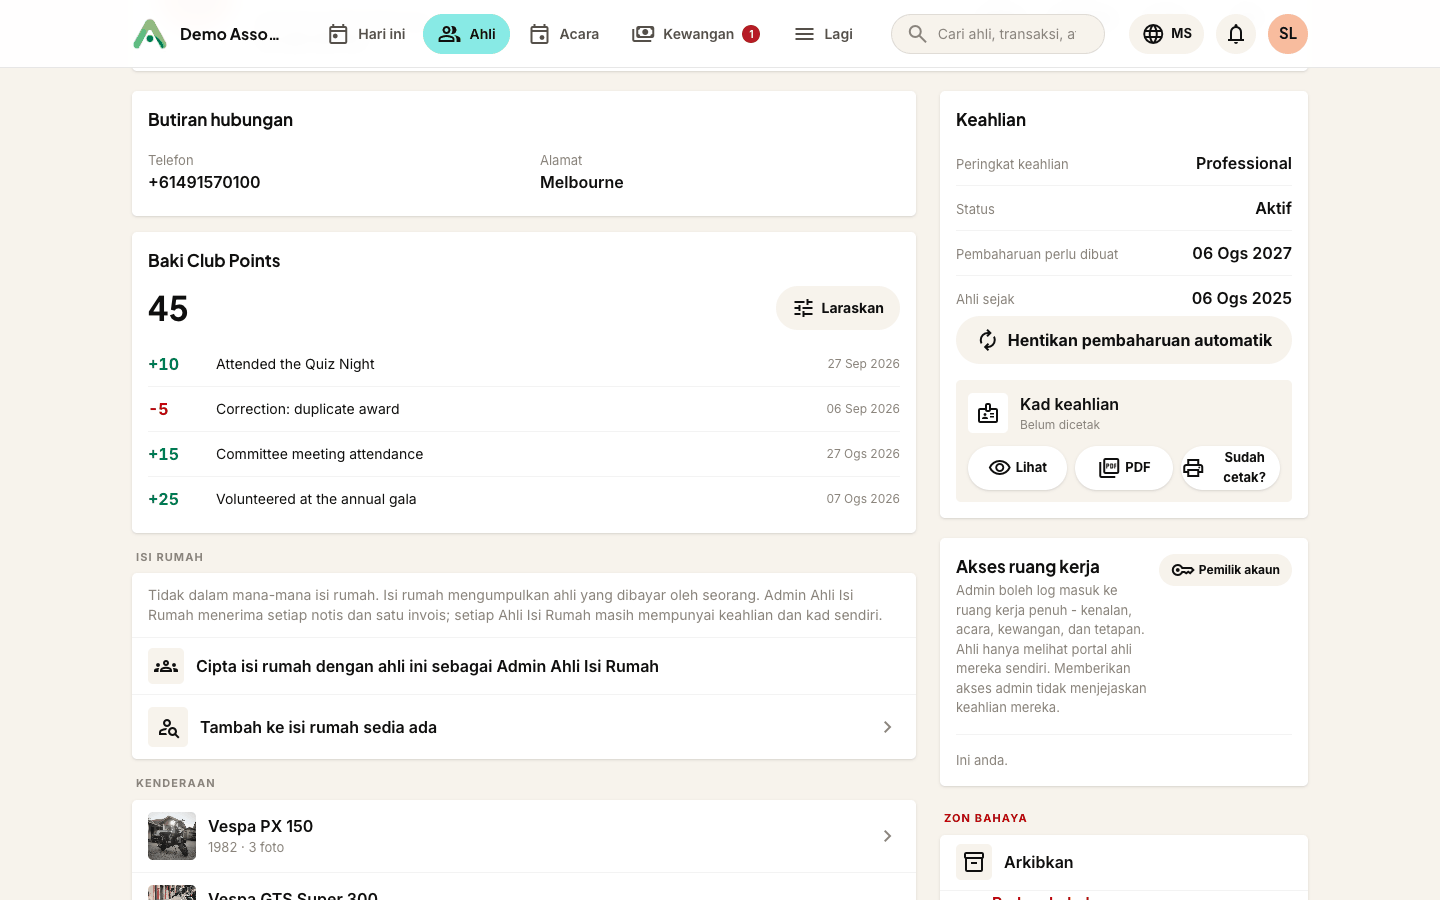This screenshot has height=900, width=1440.
Task: Open the SL user avatar menu
Action: tap(1288, 34)
